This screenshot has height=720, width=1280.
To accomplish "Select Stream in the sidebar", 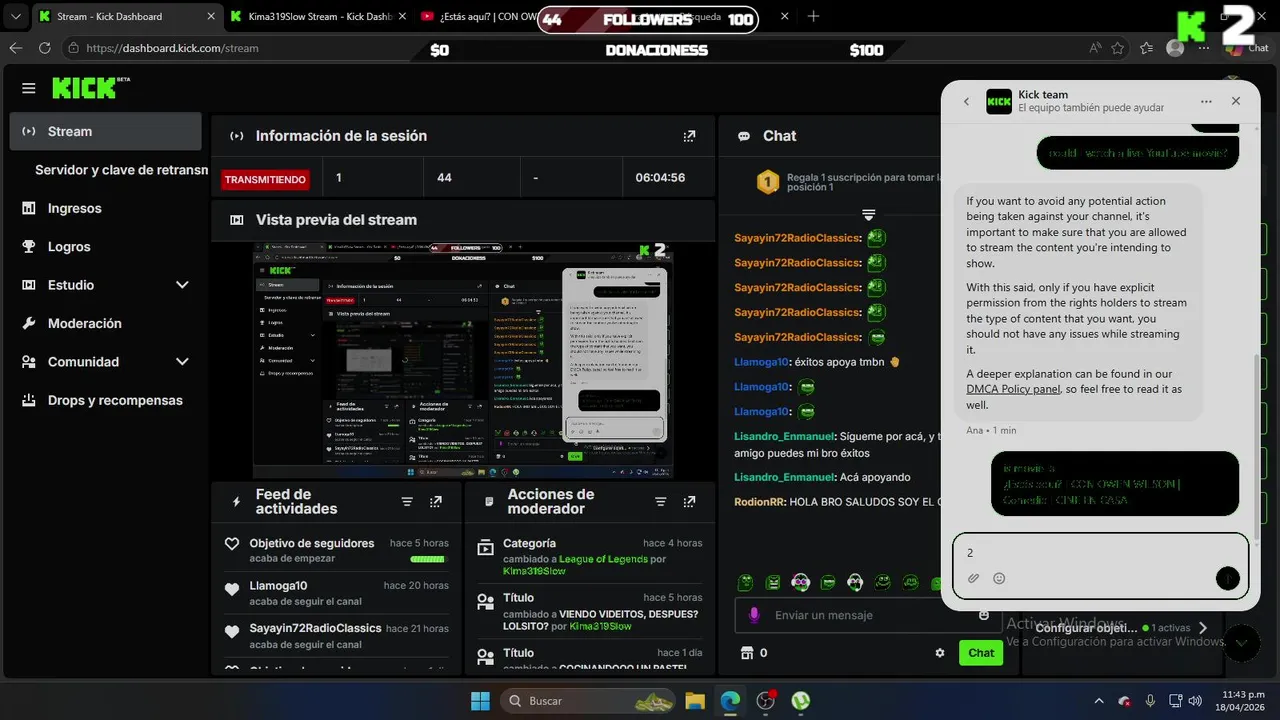I will tap(105, 131).
